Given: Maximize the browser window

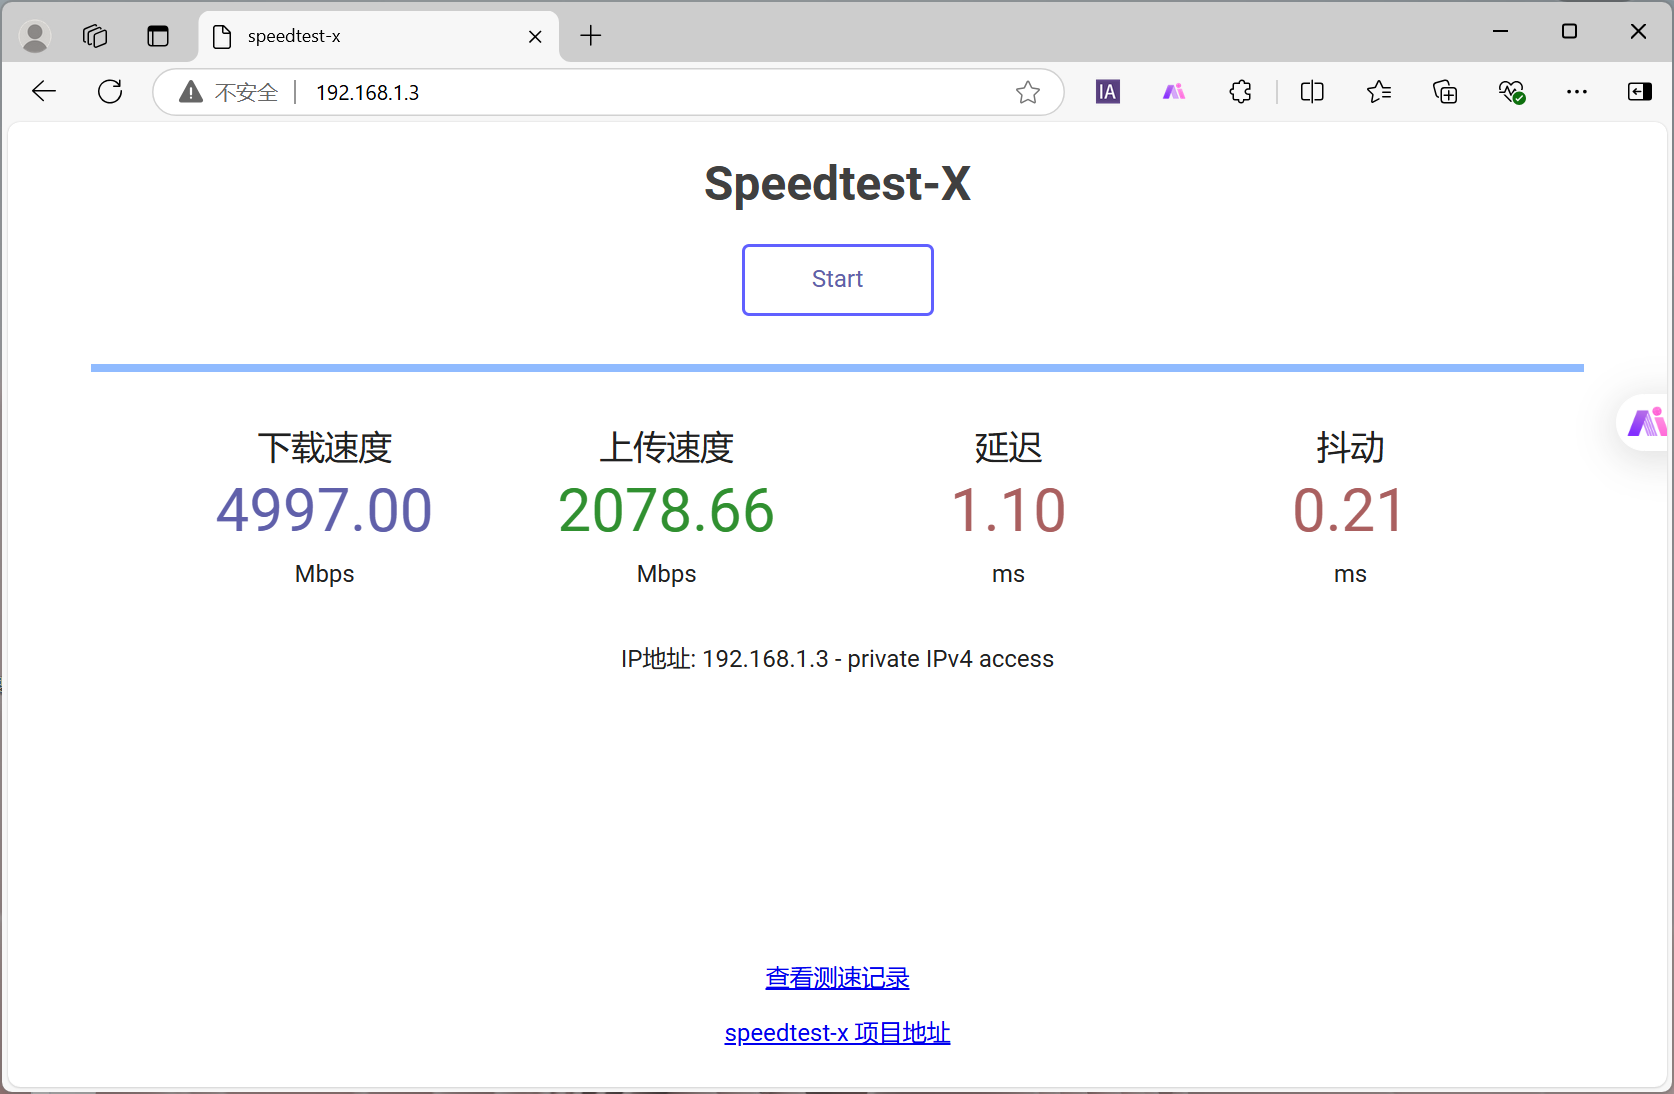Looking at the screenshot, I should [x=1569, y=31].
